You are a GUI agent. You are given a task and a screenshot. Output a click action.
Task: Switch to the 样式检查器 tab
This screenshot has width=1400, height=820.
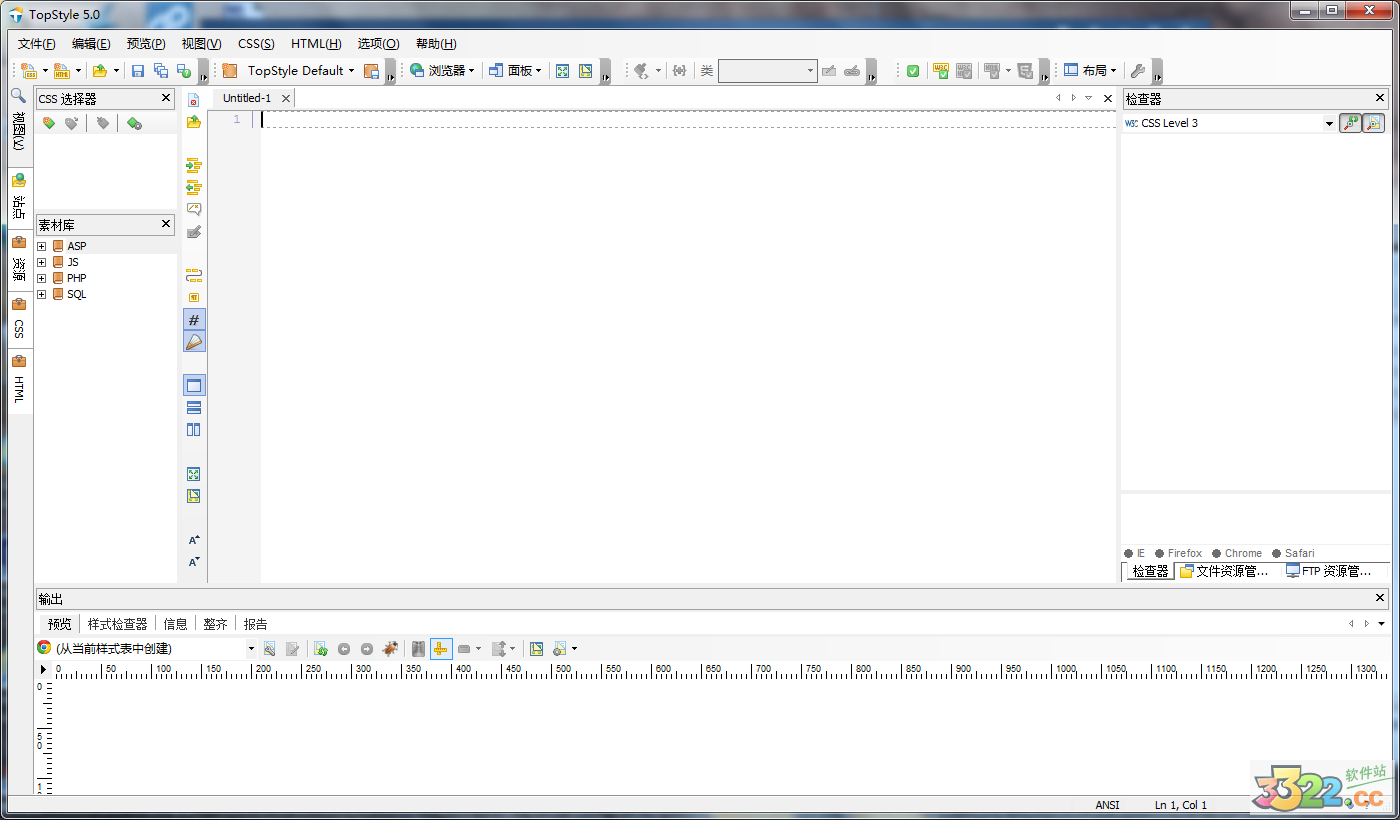(x=117, y=624)
